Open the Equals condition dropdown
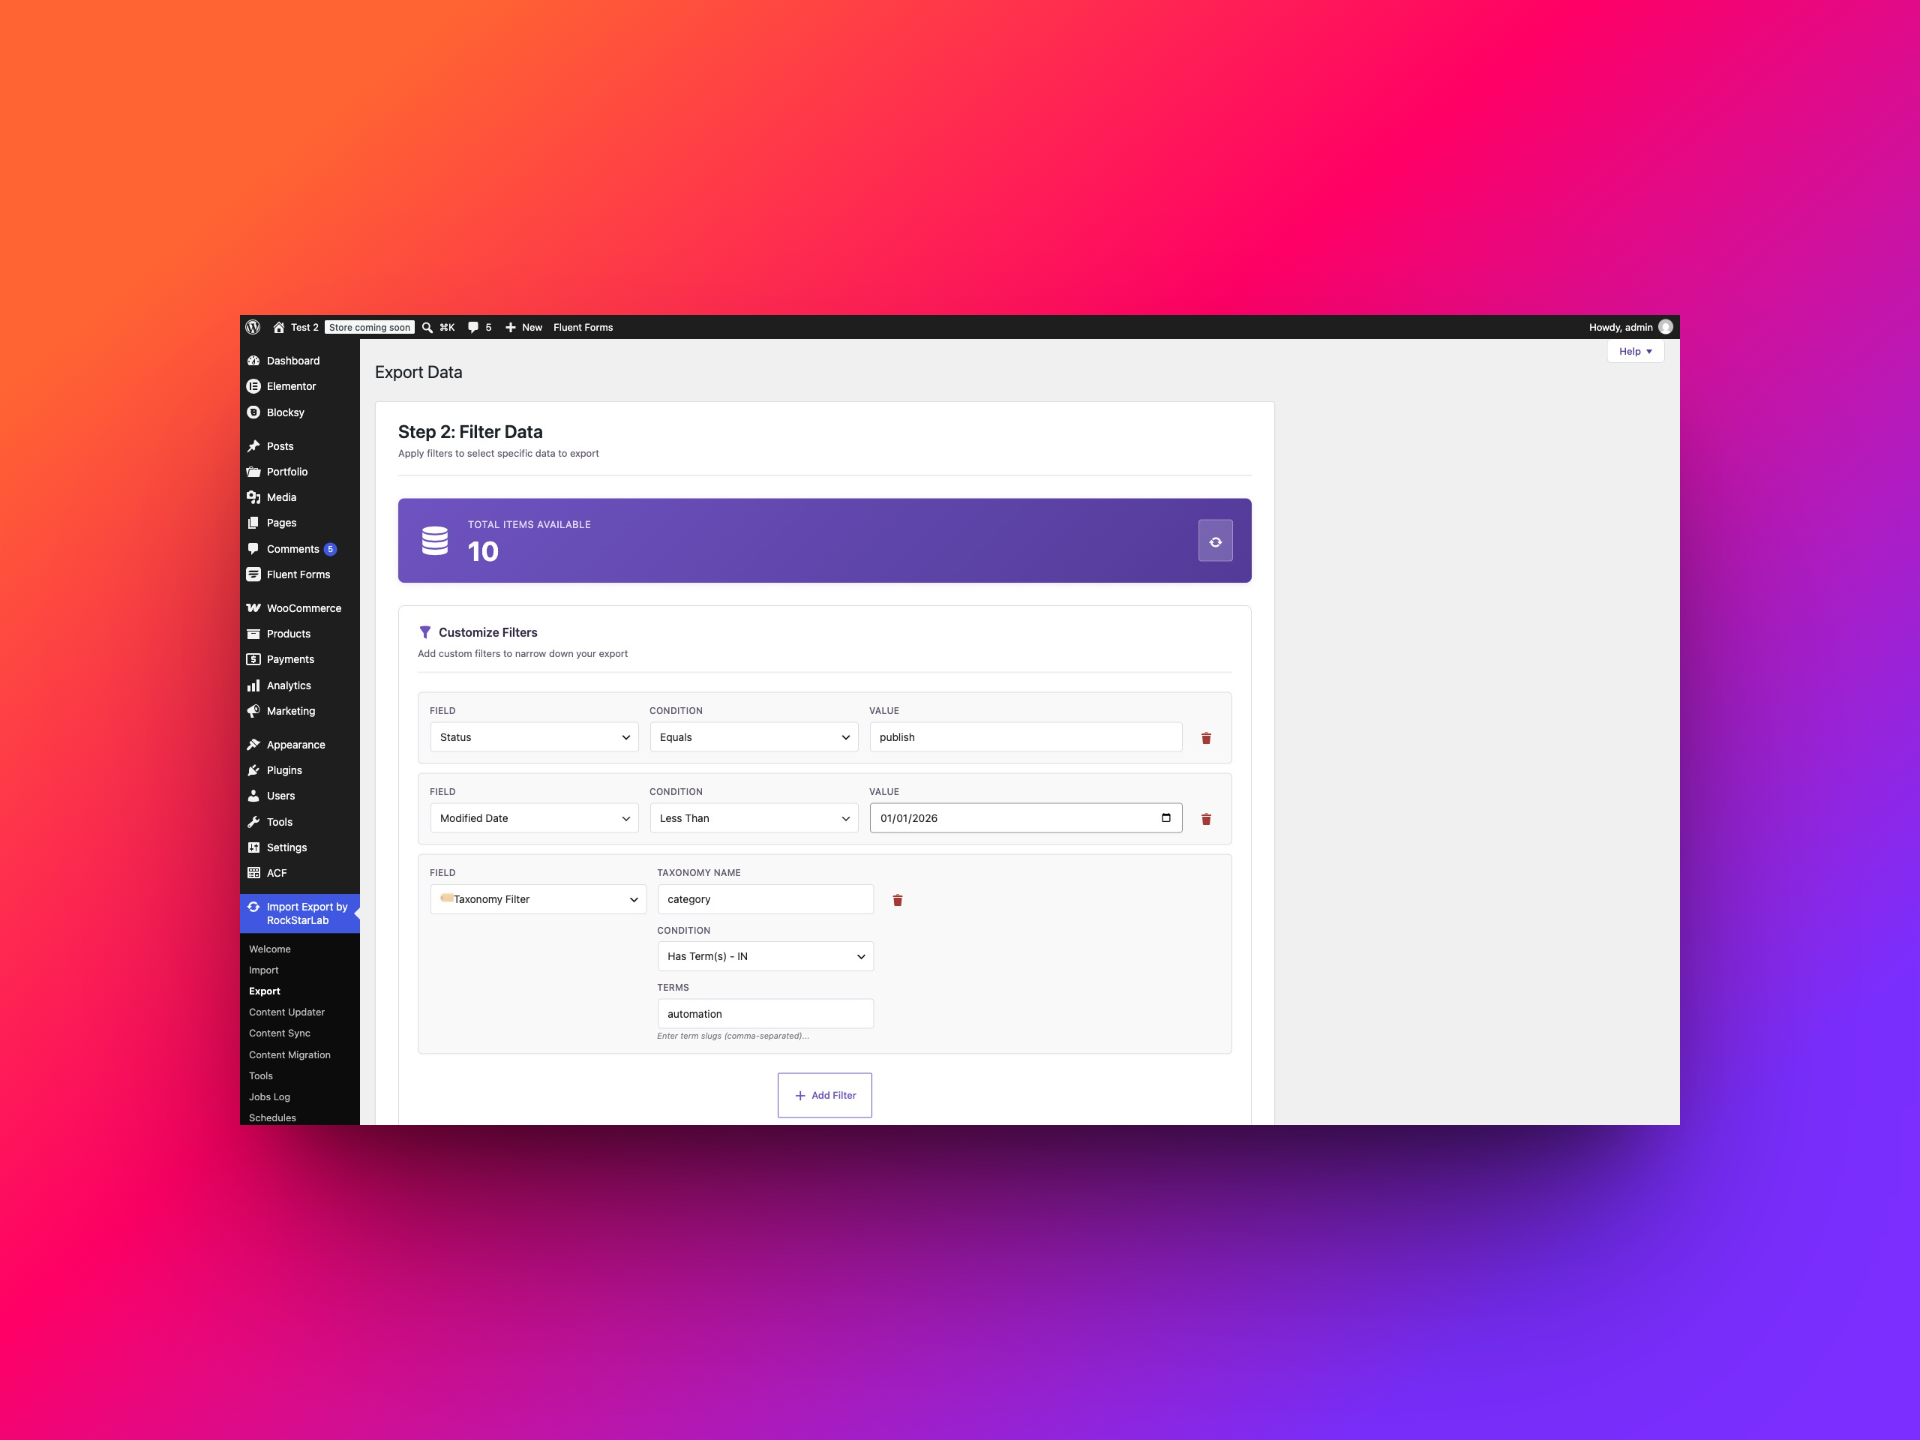The width and height of the screenshot is (1920, 1440). tap(754, 737)
